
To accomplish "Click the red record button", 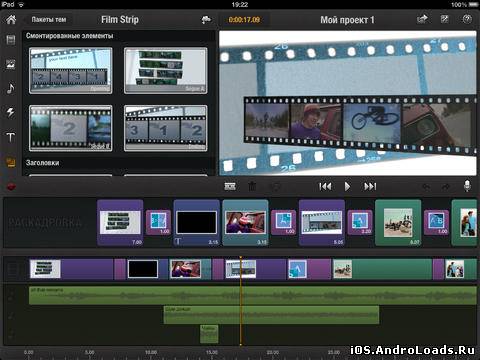I will coord(11,187).
